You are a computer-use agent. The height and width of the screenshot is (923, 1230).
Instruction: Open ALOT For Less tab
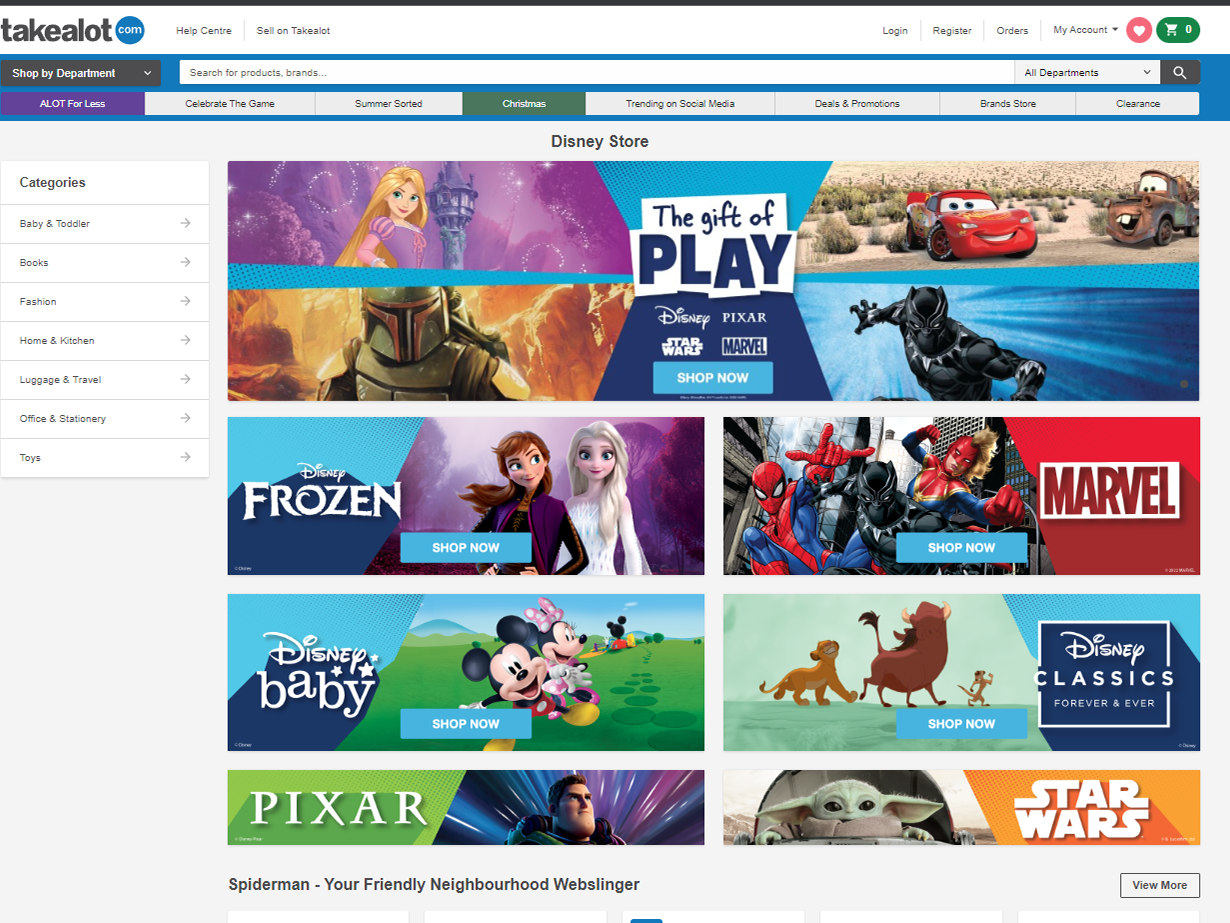[73, 103]
